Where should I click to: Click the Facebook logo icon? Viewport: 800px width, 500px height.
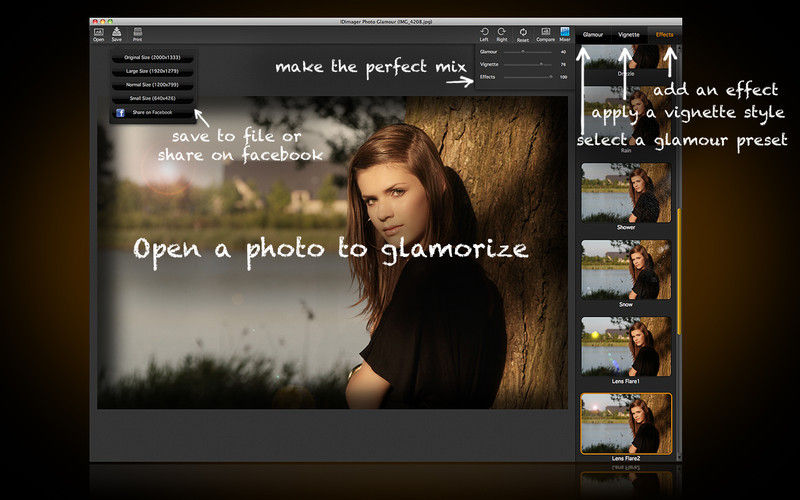[120, 113]
